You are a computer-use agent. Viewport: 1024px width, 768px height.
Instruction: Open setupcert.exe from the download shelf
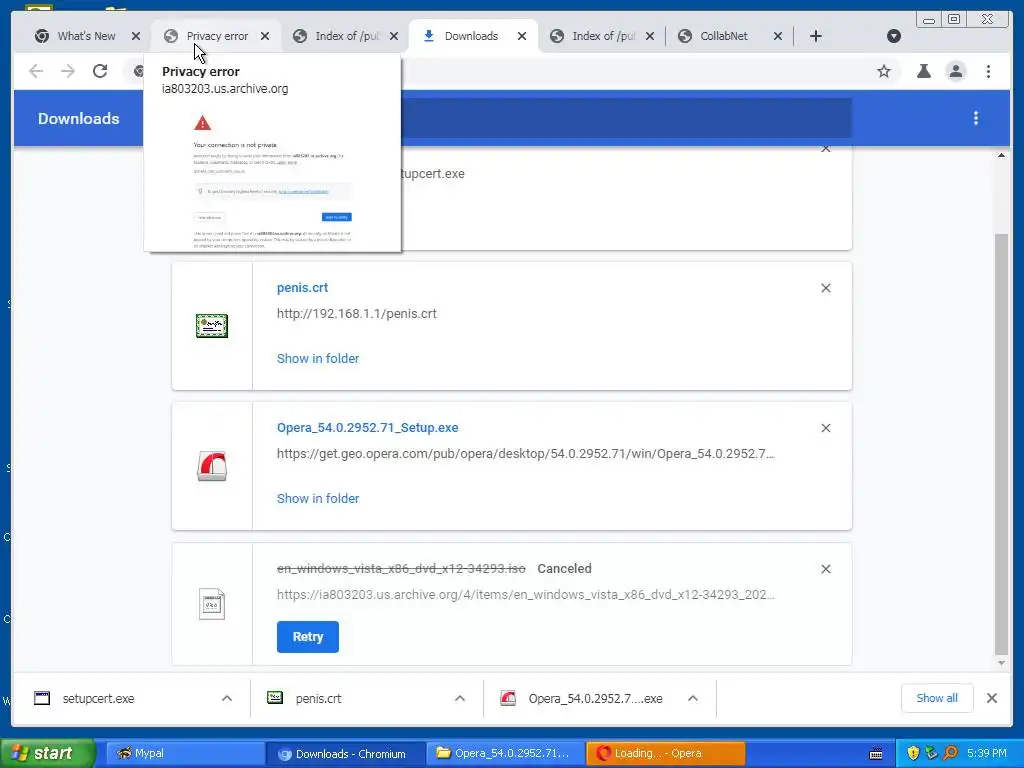pyautogui.click(x=98, y=699)
